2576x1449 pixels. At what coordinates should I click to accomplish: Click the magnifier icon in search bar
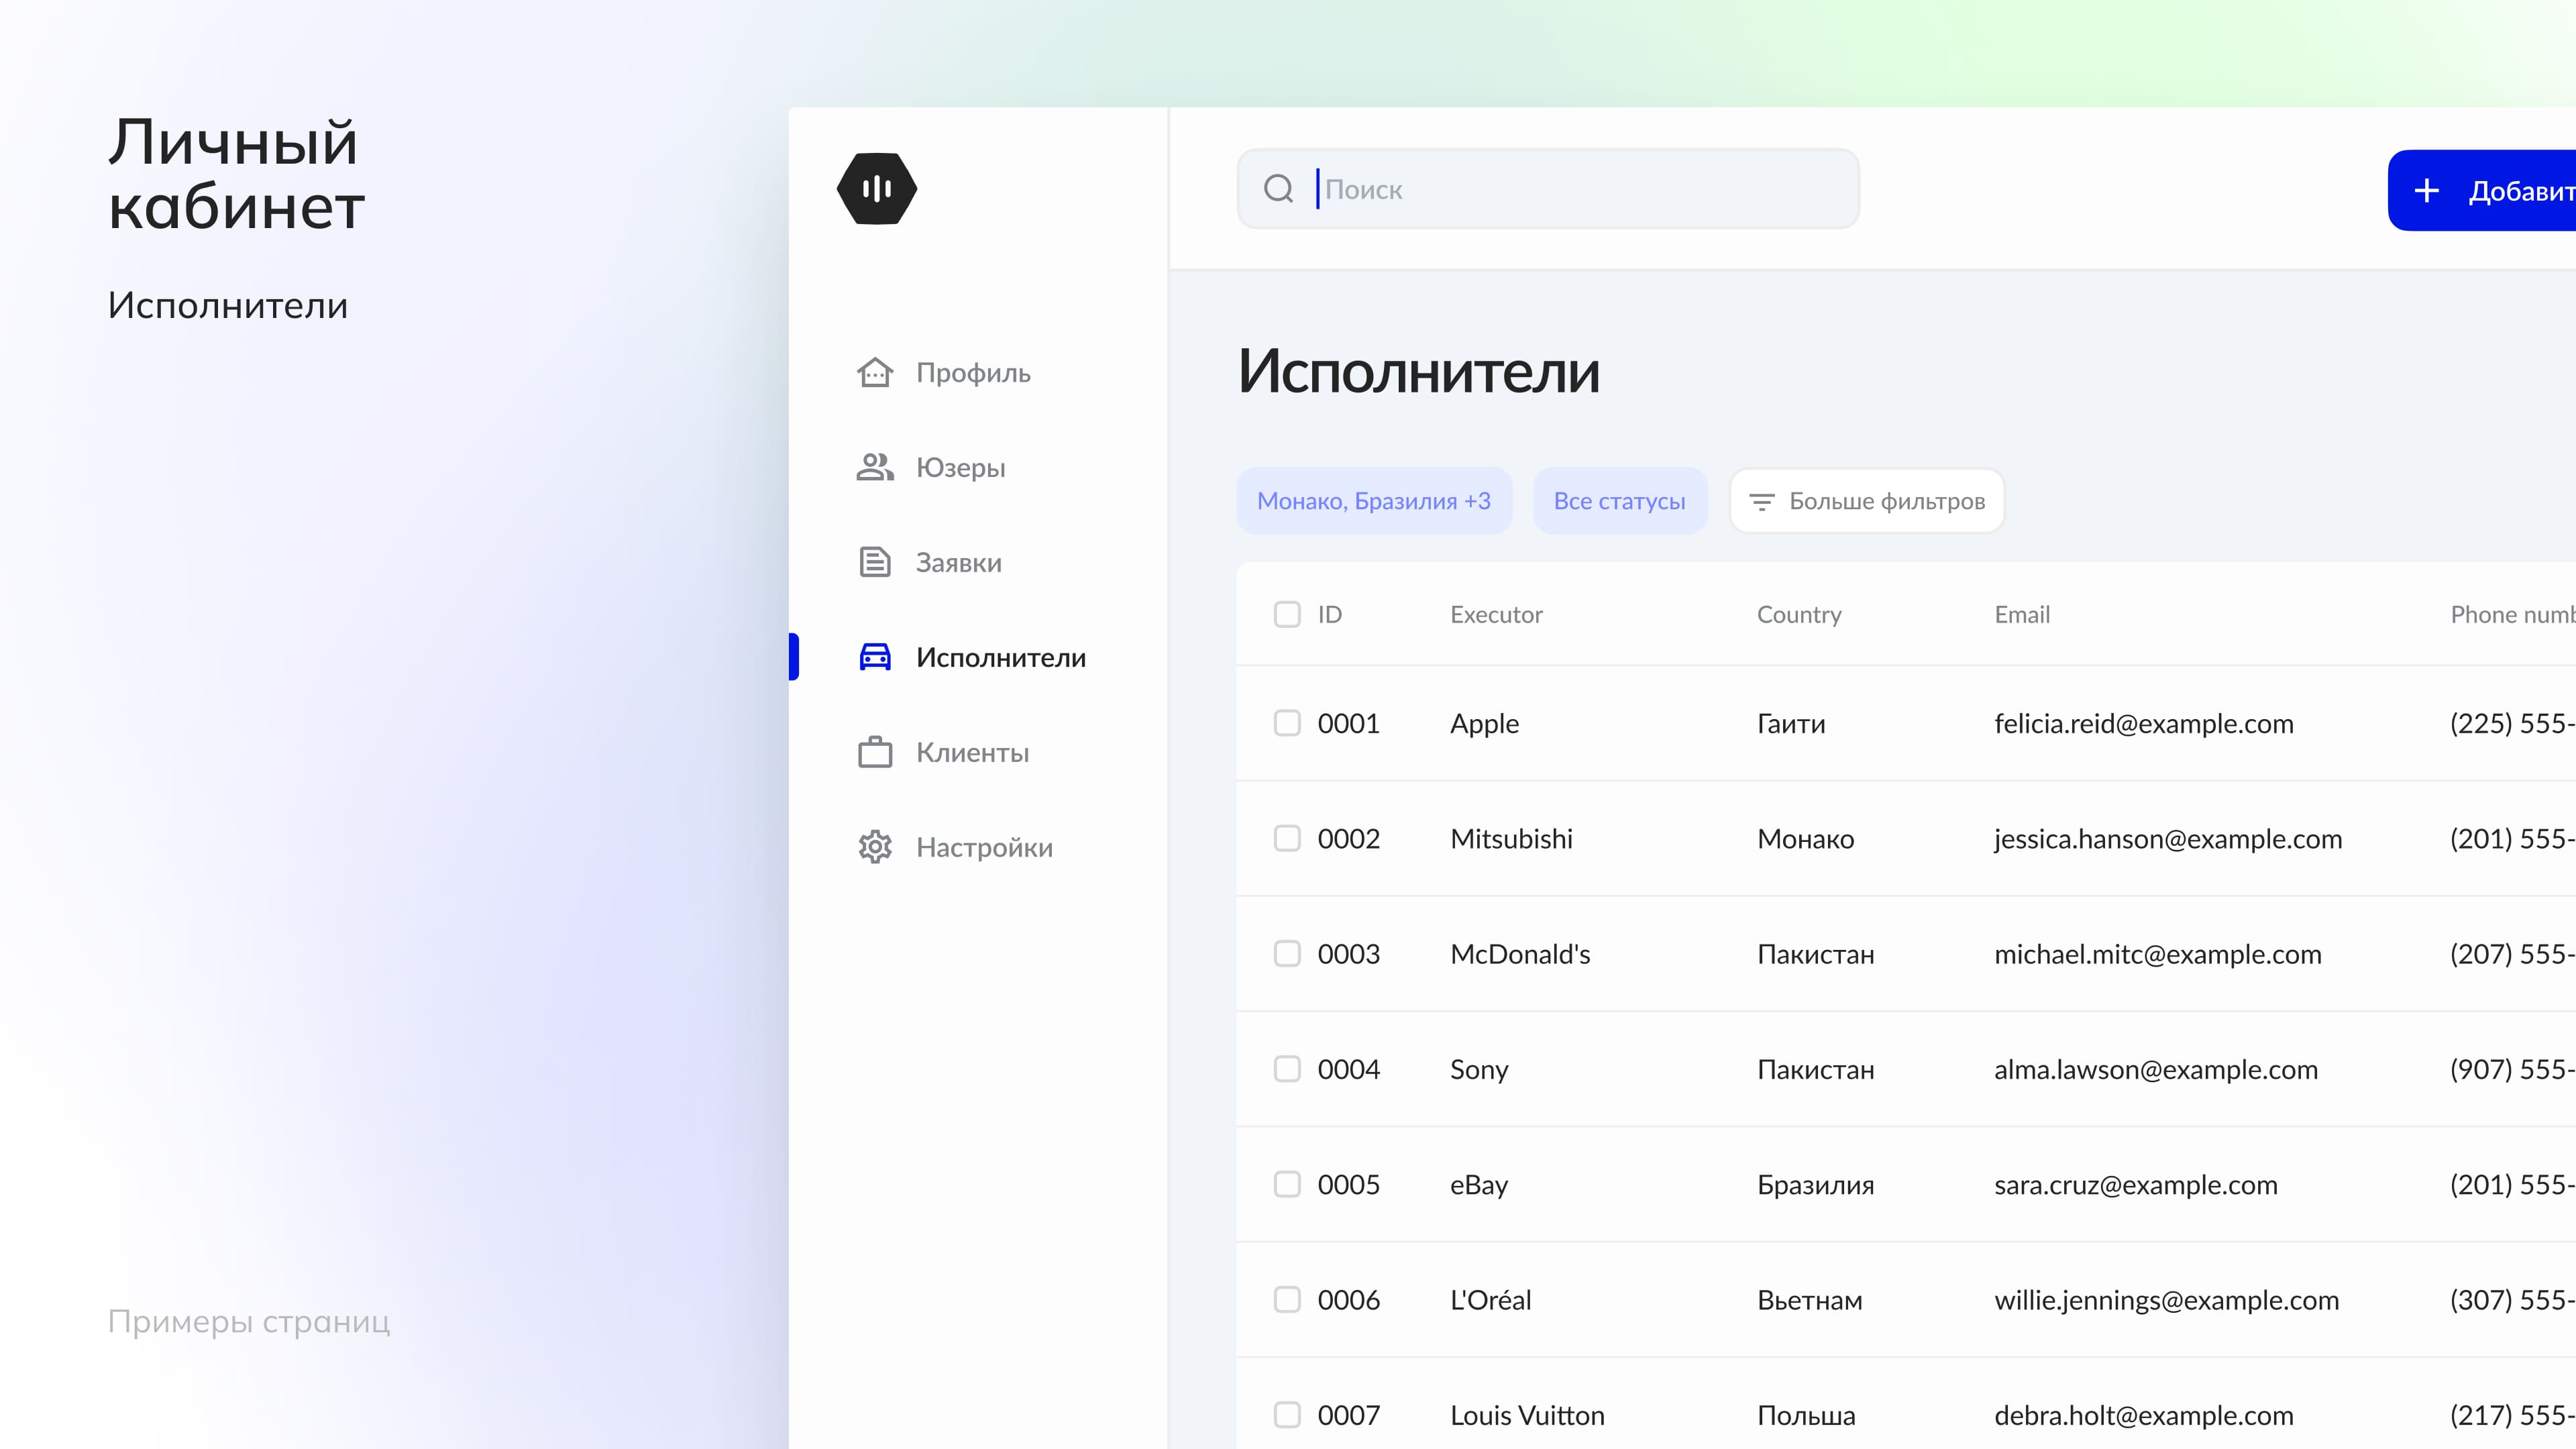pyautogui.click(x=1278, y=189)
